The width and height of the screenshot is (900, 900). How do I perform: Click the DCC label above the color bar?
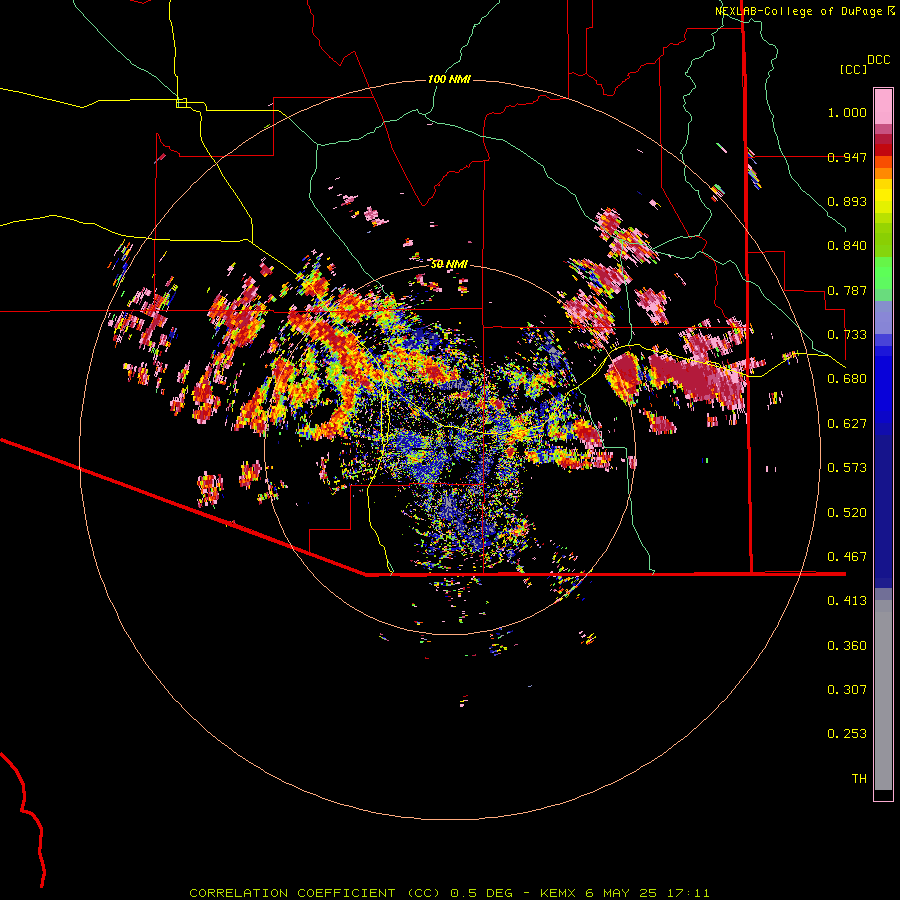pos(878,60)
